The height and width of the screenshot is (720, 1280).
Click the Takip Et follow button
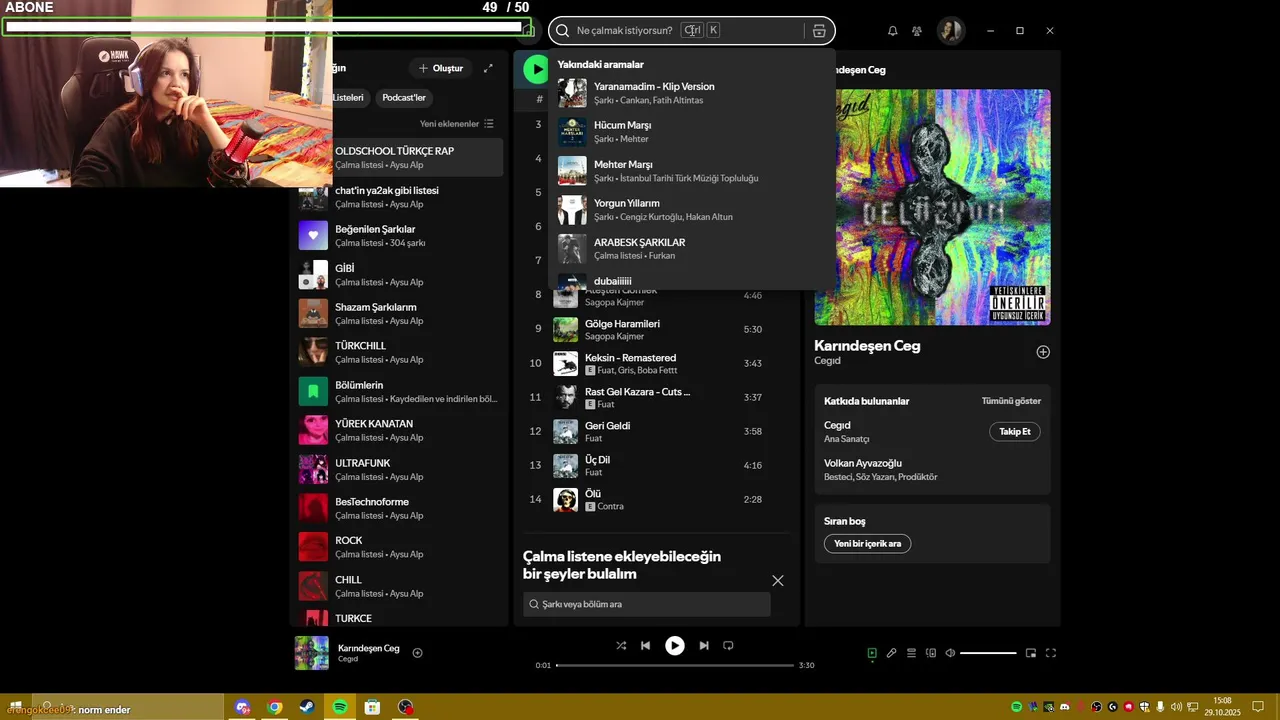1015,432
